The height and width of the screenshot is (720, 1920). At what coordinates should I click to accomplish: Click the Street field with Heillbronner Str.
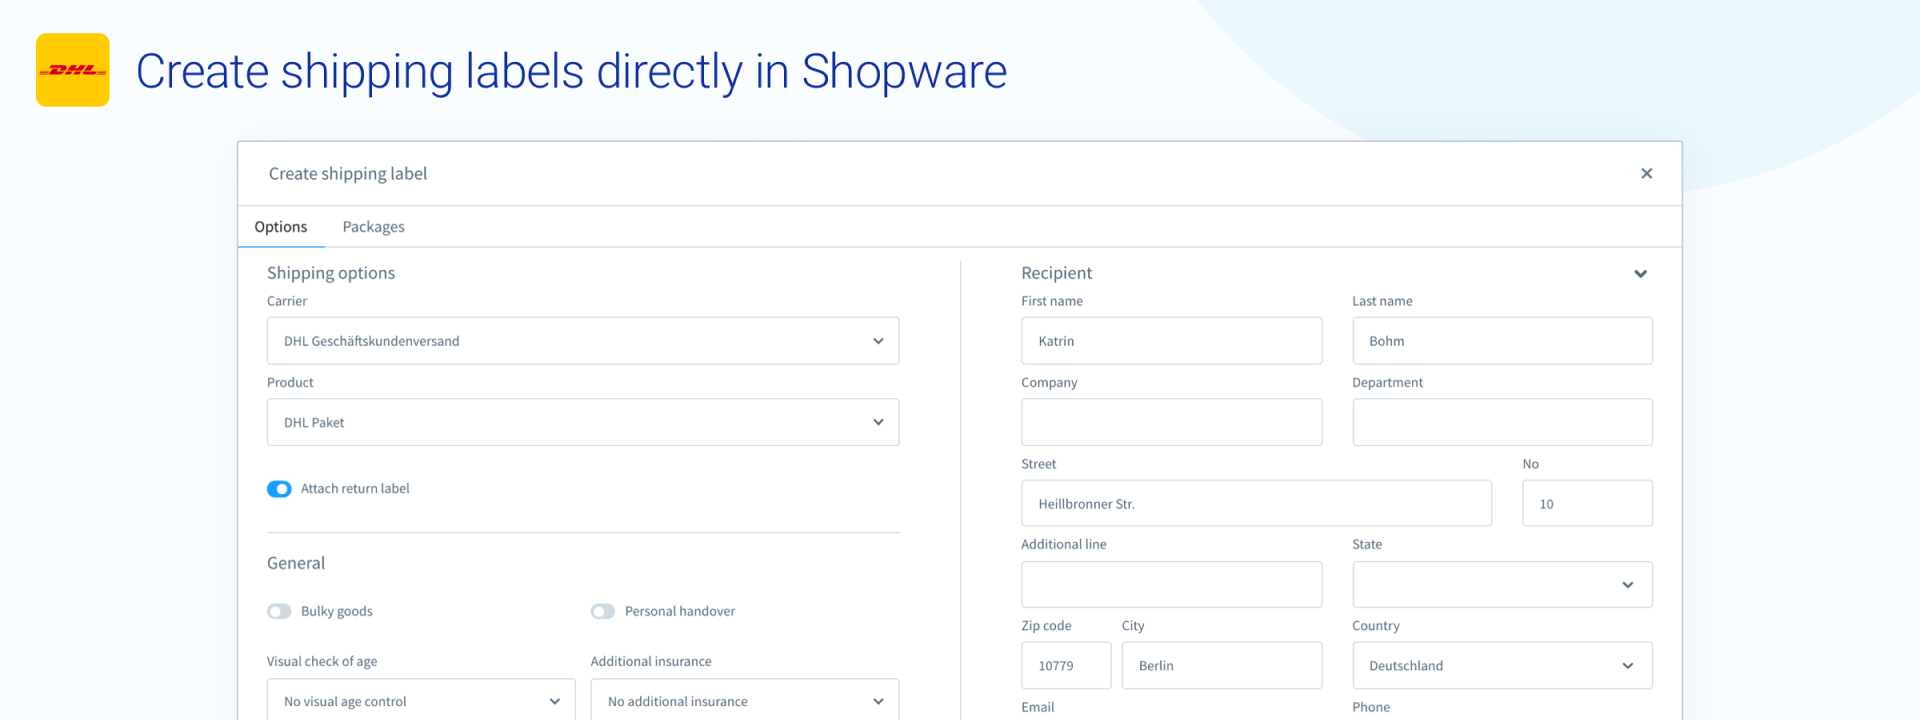(x=1256, y=503)
